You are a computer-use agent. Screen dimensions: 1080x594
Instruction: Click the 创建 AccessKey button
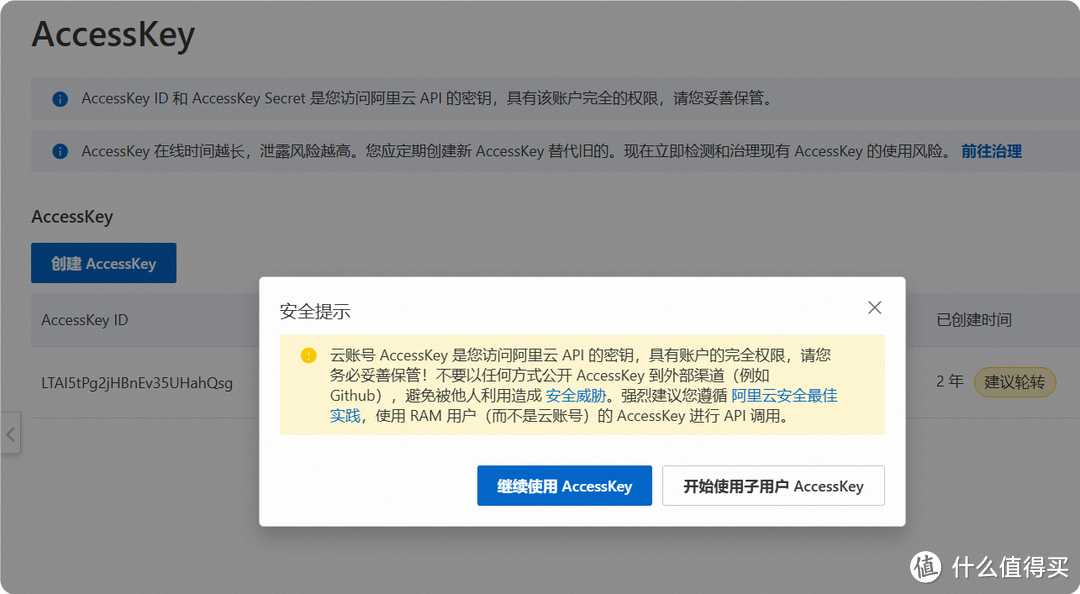click(x=103, y=263)
